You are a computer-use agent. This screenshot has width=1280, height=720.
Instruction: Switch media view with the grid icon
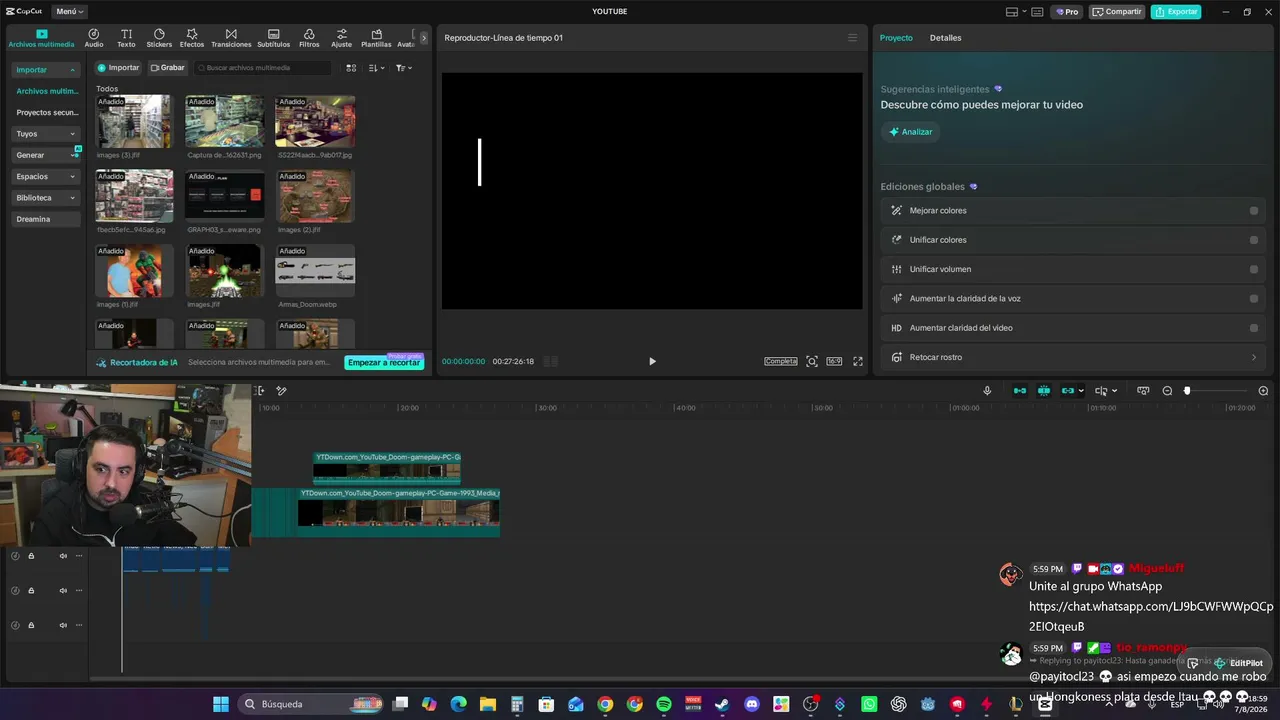[351, 68]
